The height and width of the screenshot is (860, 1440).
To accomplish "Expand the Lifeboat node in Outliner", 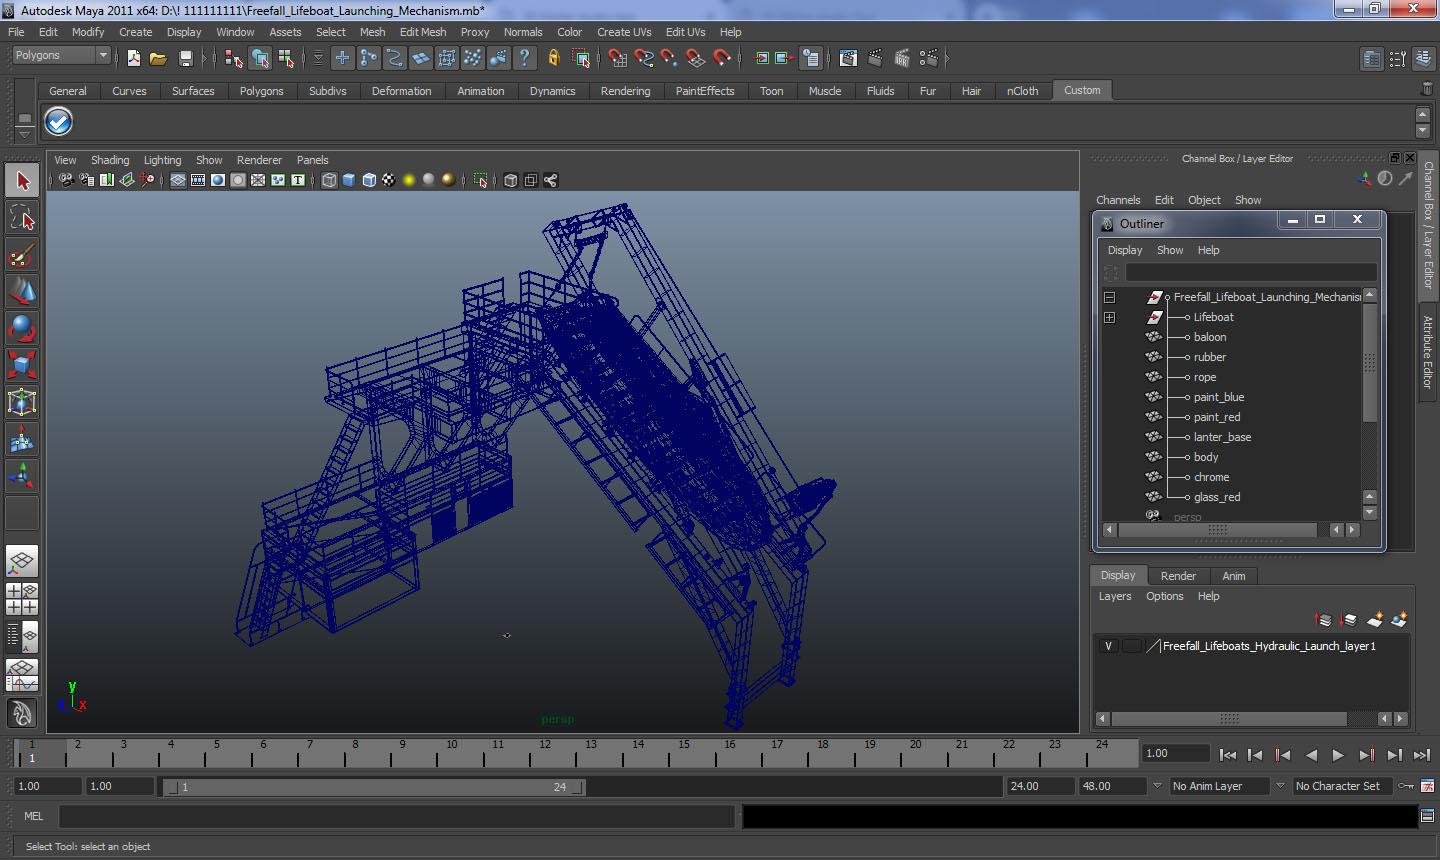I will coord(1109,317).
